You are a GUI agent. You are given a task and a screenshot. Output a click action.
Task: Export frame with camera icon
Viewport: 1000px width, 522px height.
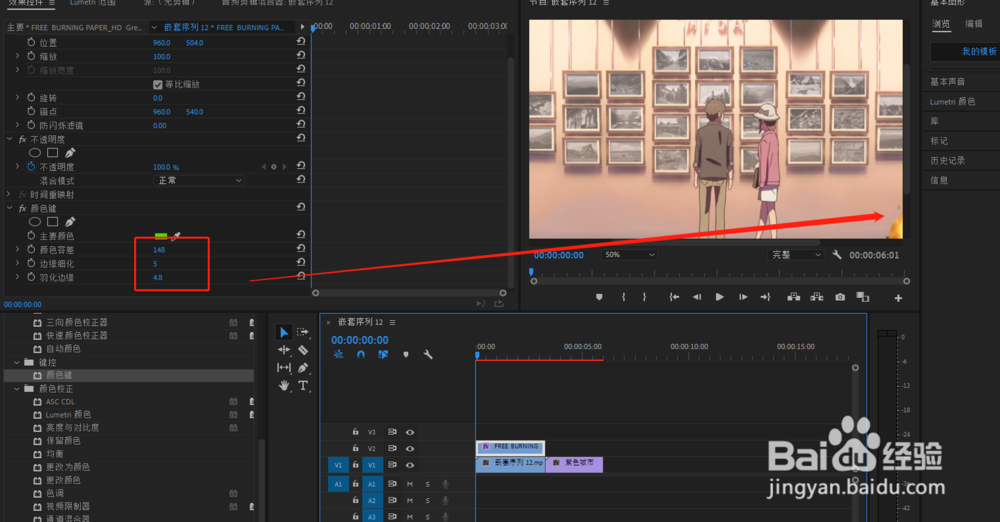[840, 297]
